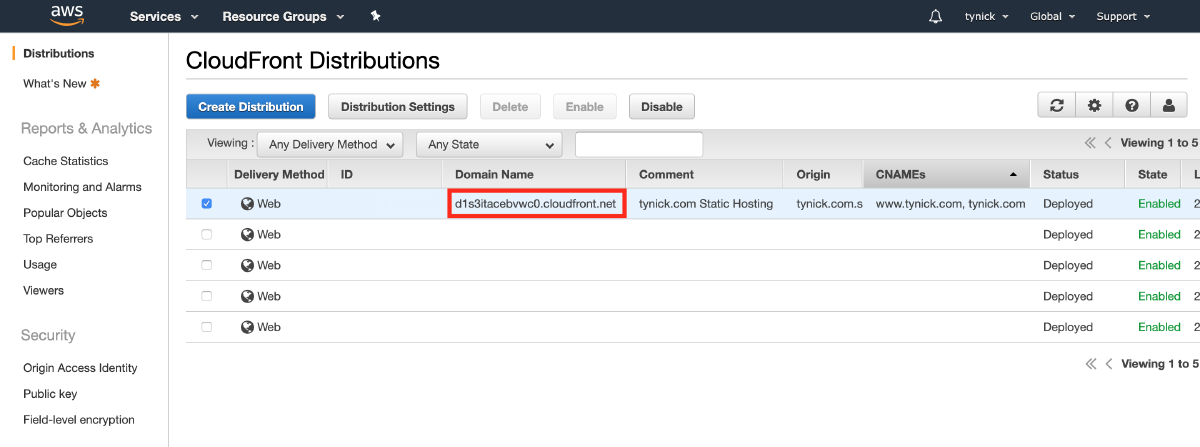Open Public key page in sidebar
Image resolution: width=1200 pixels, height=447 pixels.
tap(50, 394)
